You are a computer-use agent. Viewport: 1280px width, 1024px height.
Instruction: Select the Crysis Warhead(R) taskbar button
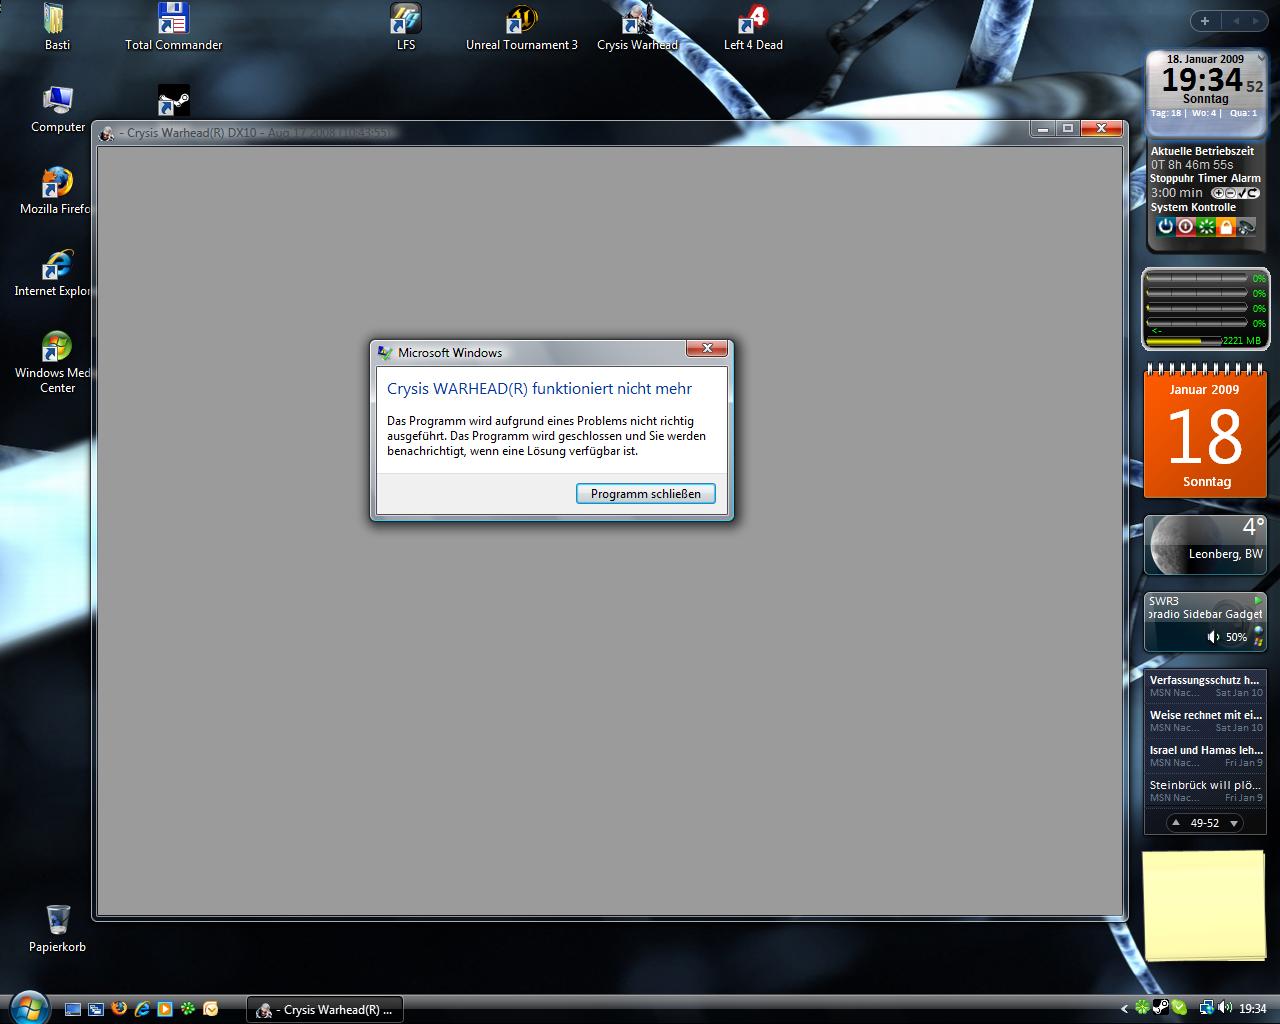[x=325, y=1010]
